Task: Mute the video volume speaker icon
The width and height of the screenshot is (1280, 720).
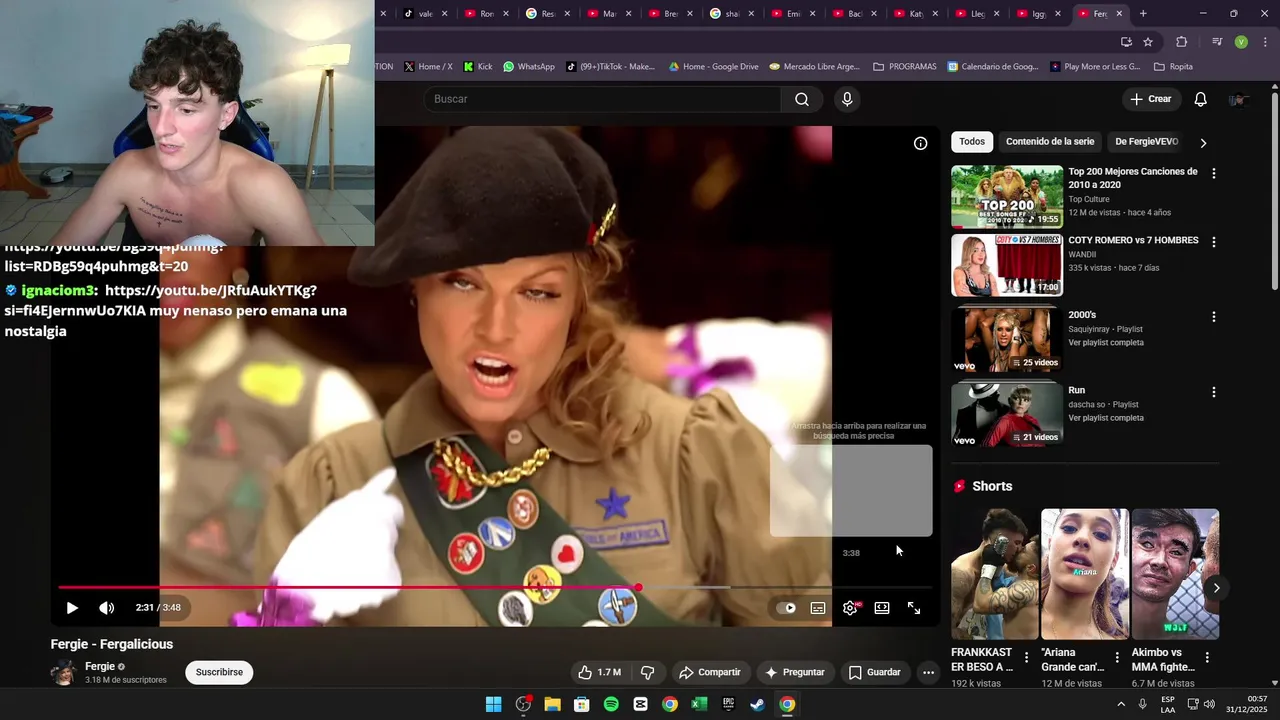Action: click(x=107, y=608)
